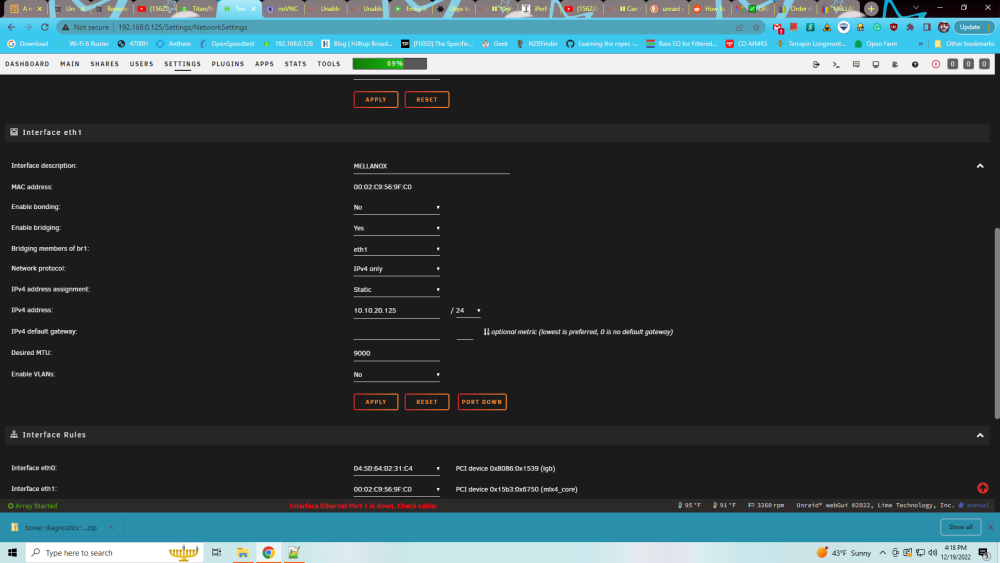Screen dimensions: 1000x563
Task: Click Chrome icon in Windows taskbar
Action: (x=268, y=553)
